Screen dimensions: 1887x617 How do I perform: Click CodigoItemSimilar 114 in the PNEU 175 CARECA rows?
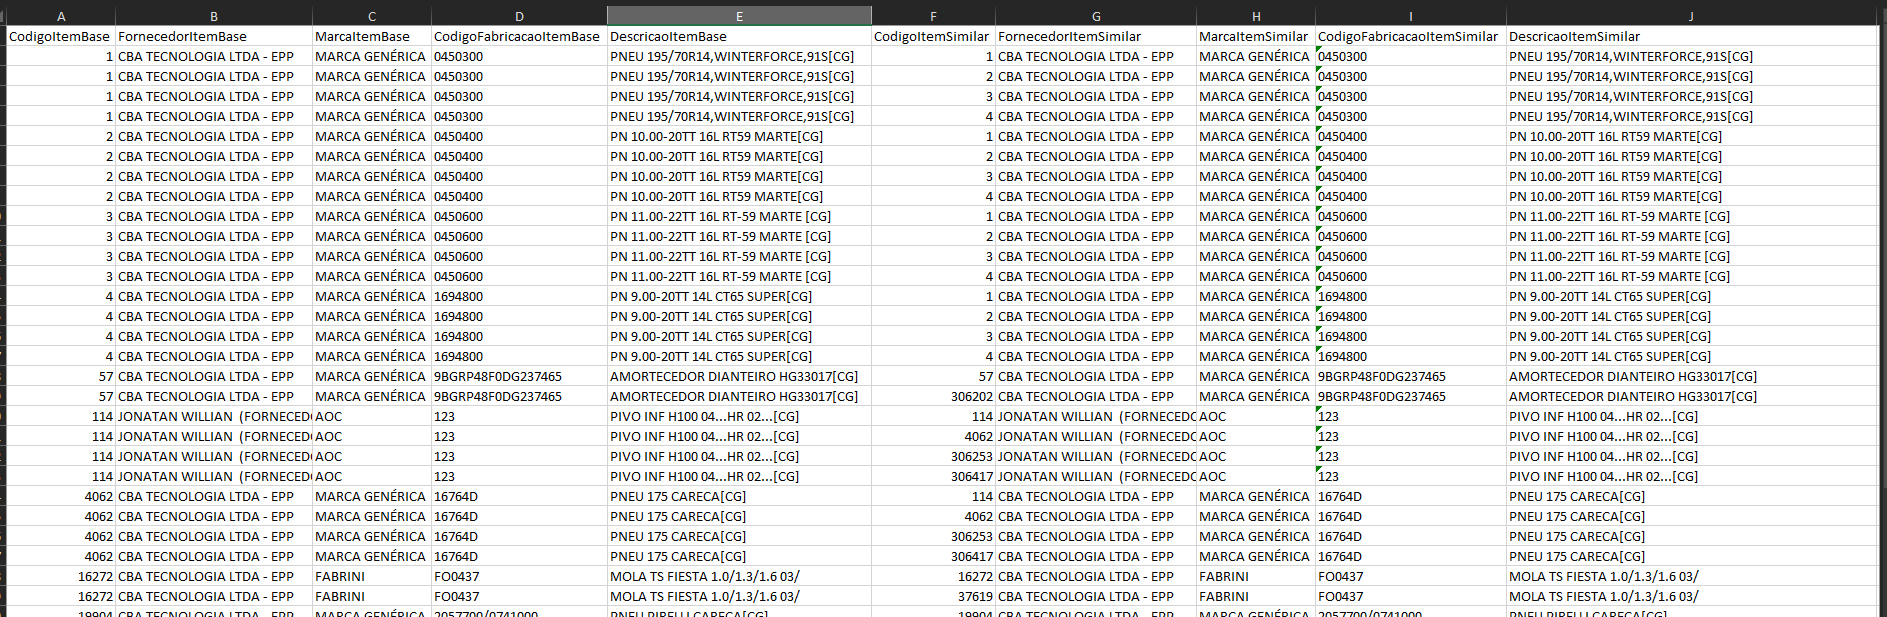coord(933,496)
